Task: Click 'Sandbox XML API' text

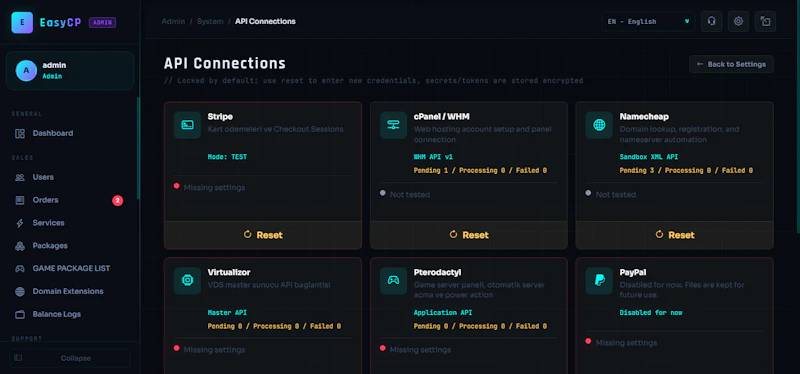Action: (x=648, y=157)
